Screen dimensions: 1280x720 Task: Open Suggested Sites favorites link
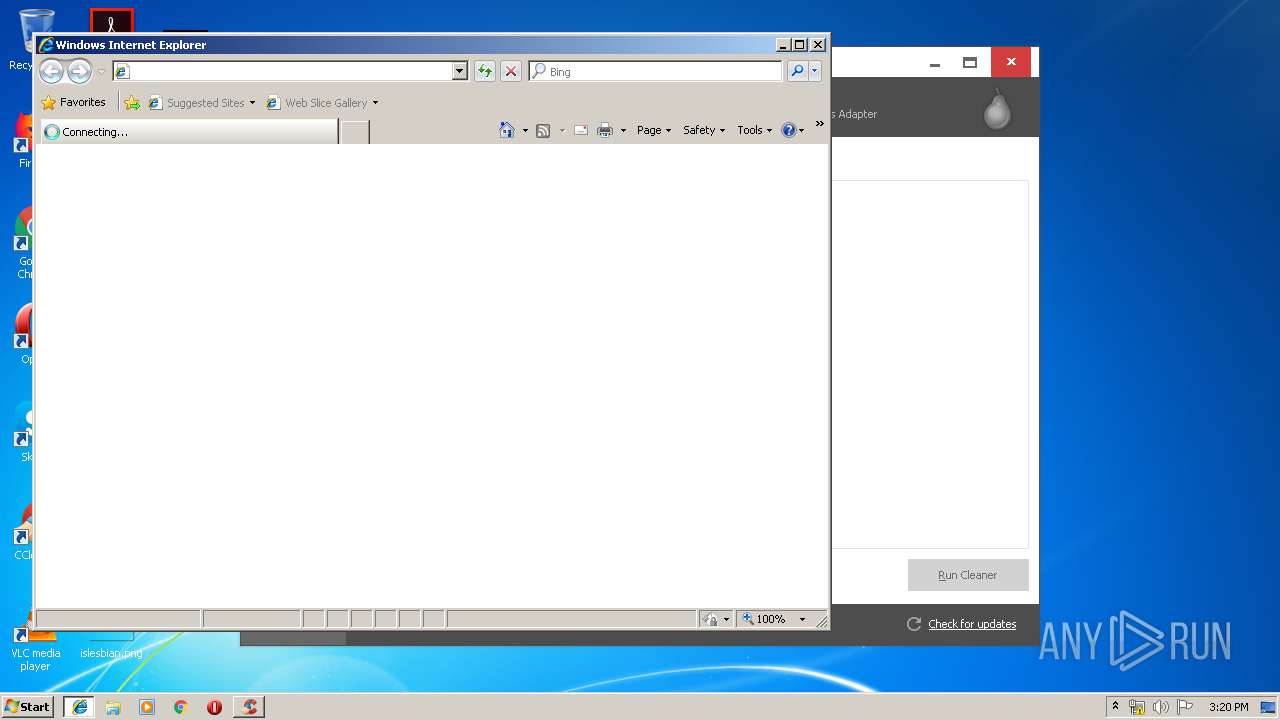coord(201,102)
